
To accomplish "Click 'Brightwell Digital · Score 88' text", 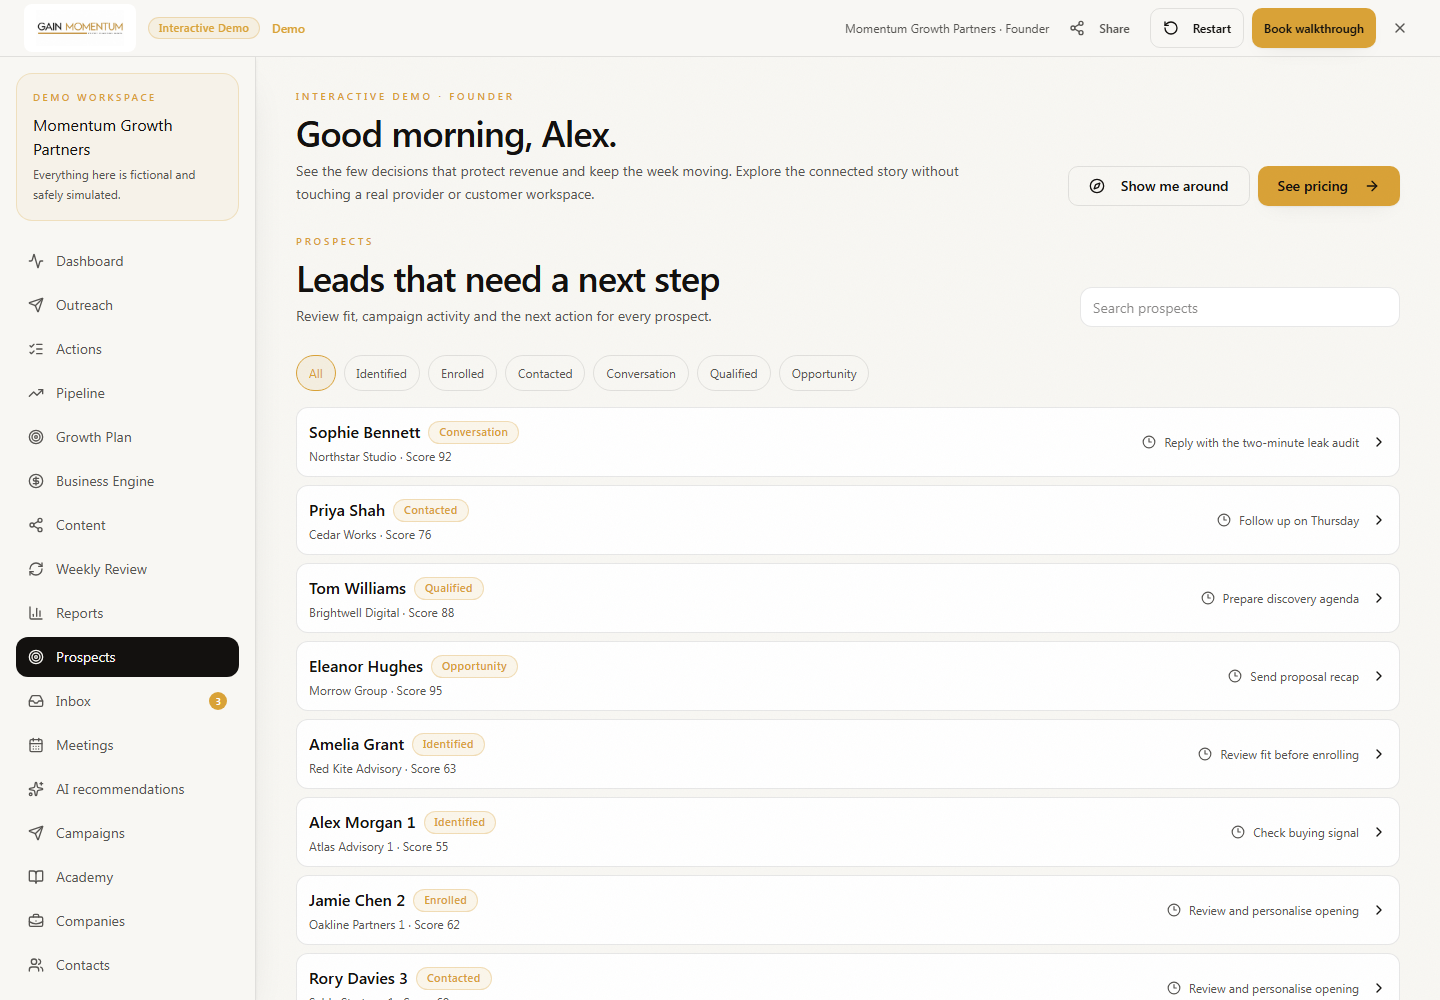I will [x=381, y=613].
